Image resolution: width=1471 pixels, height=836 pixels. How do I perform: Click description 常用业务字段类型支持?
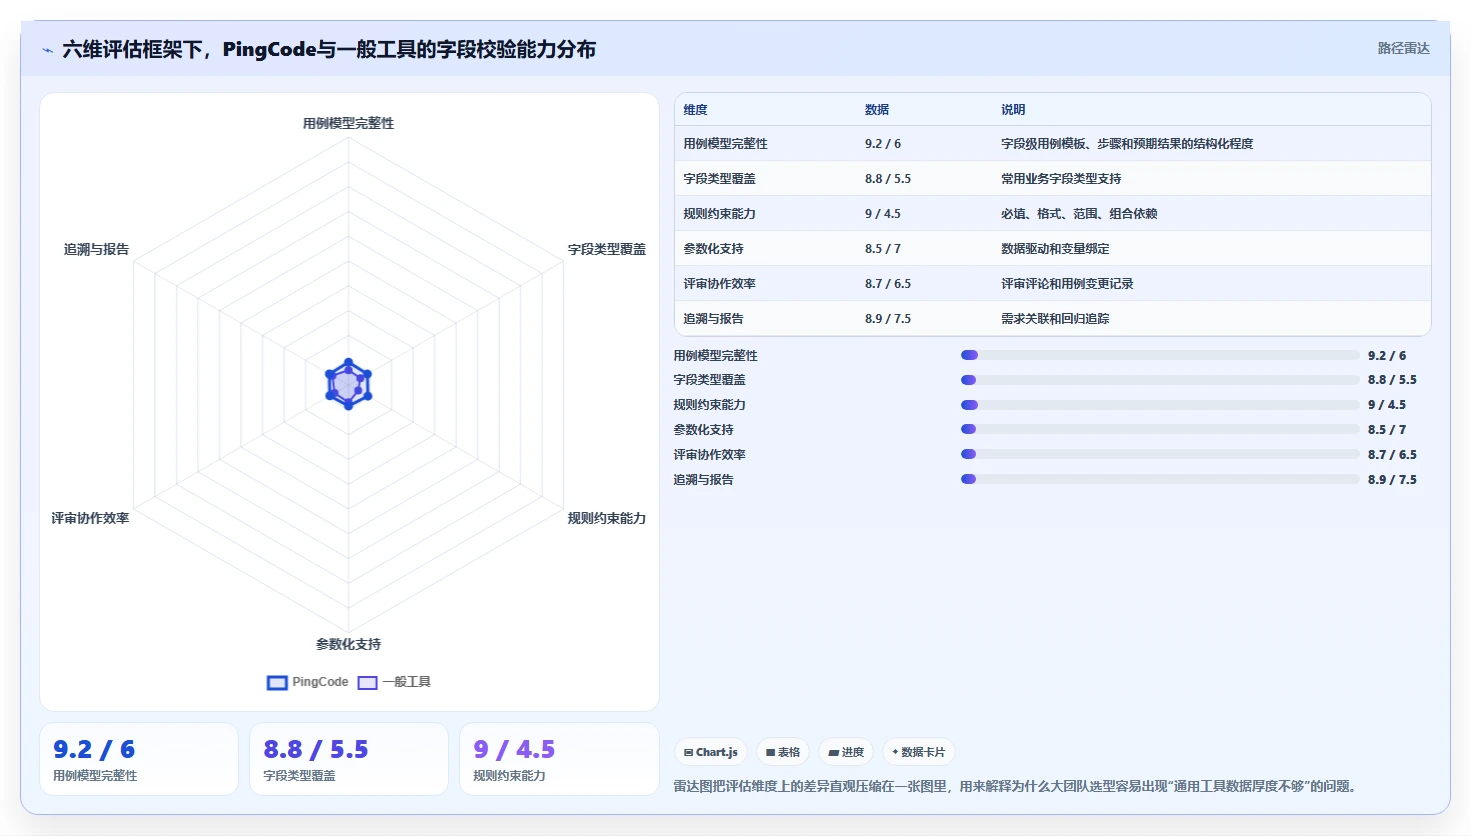(x=1061, y=179)
